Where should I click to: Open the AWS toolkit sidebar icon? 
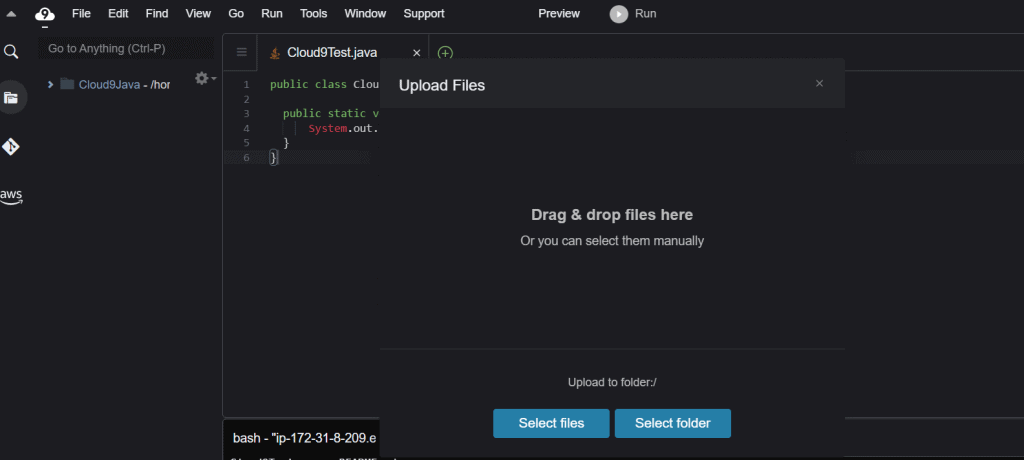pyautogui.click(x=11, y=196)
